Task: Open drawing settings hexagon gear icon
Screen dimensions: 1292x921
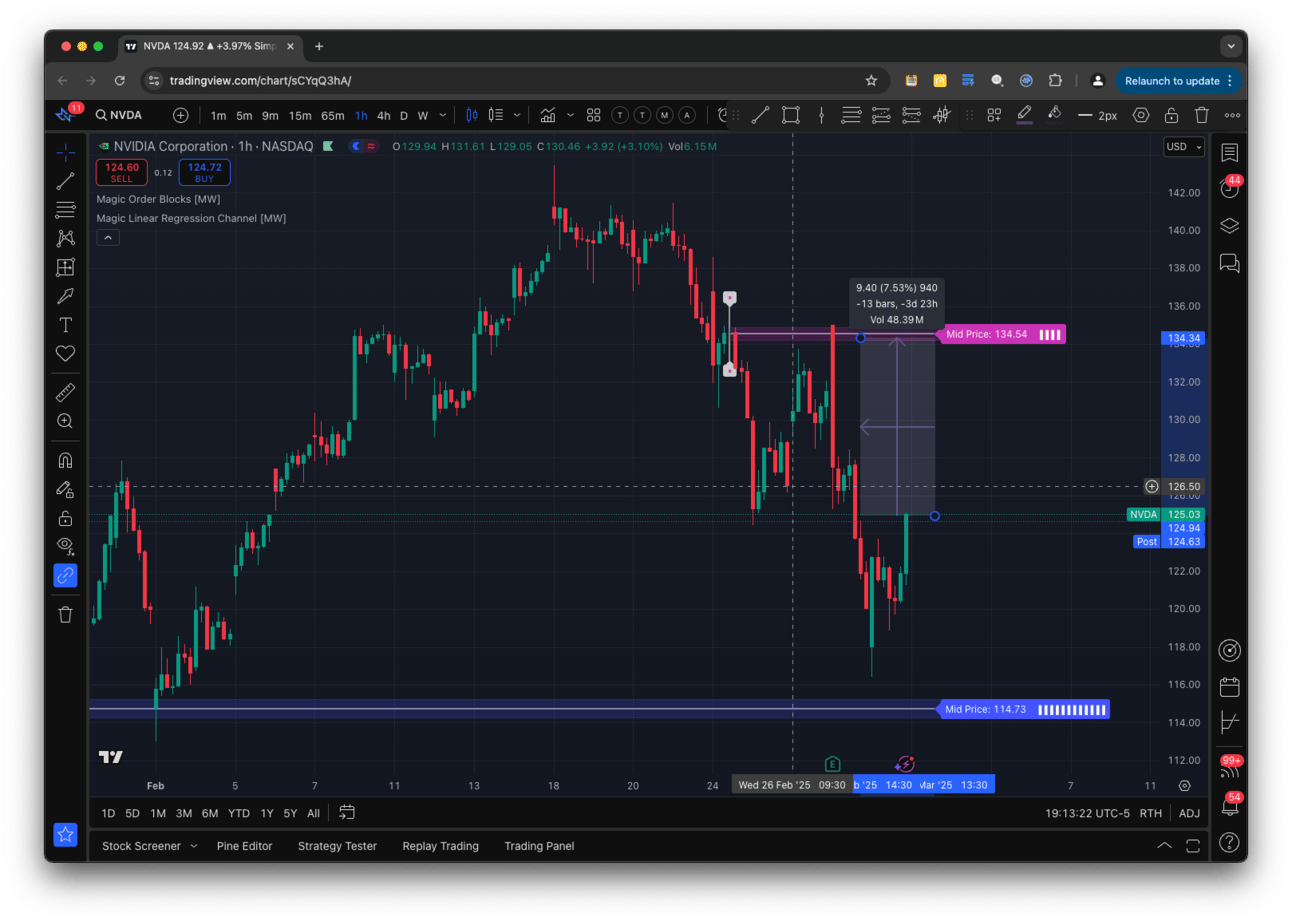Action: (1141, 116)
